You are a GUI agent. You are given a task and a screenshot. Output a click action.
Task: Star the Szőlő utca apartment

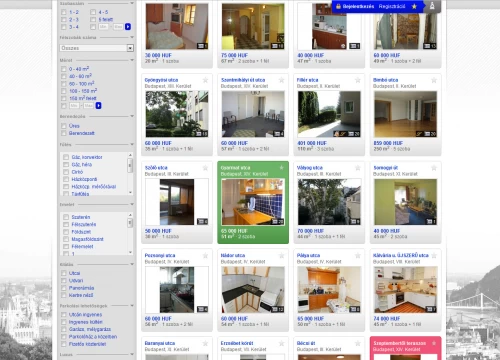(x=205, y=168)
